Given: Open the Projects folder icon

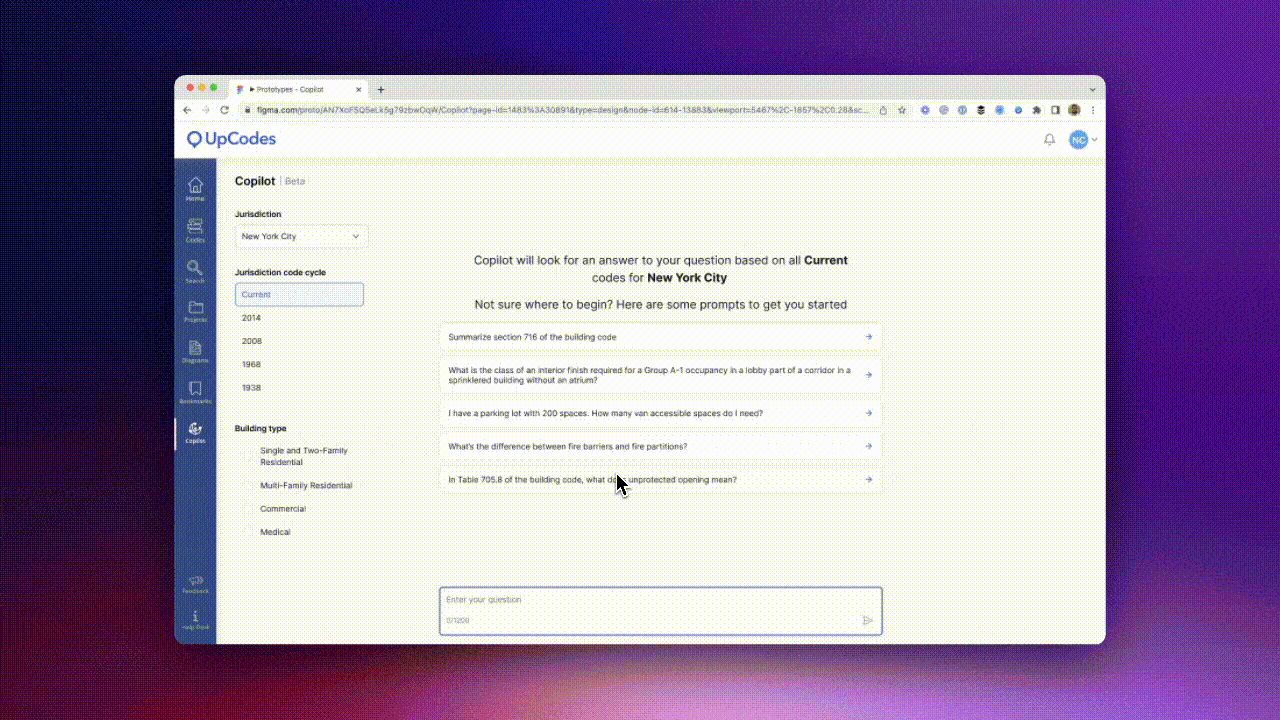Looking at the screenshot, I should tap(195, 310).
